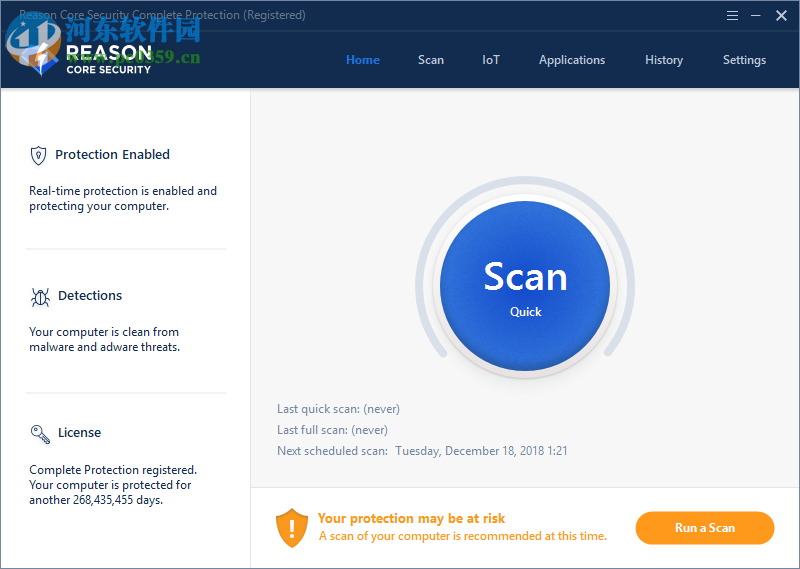Click 'Last quick scan: (never)' text
The height and width of the screenshot is (569, 800).
[338, 409]
